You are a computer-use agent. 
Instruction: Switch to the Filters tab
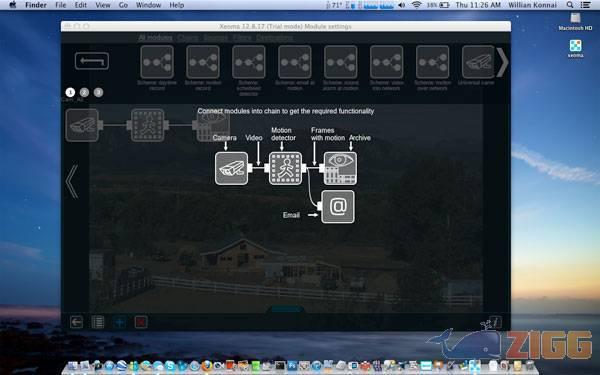tap(242, 38)
